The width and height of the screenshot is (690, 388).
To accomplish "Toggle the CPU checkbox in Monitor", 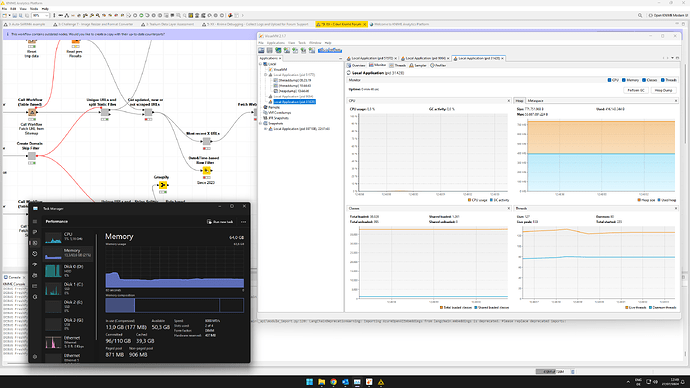I will [x=609, y=80].
